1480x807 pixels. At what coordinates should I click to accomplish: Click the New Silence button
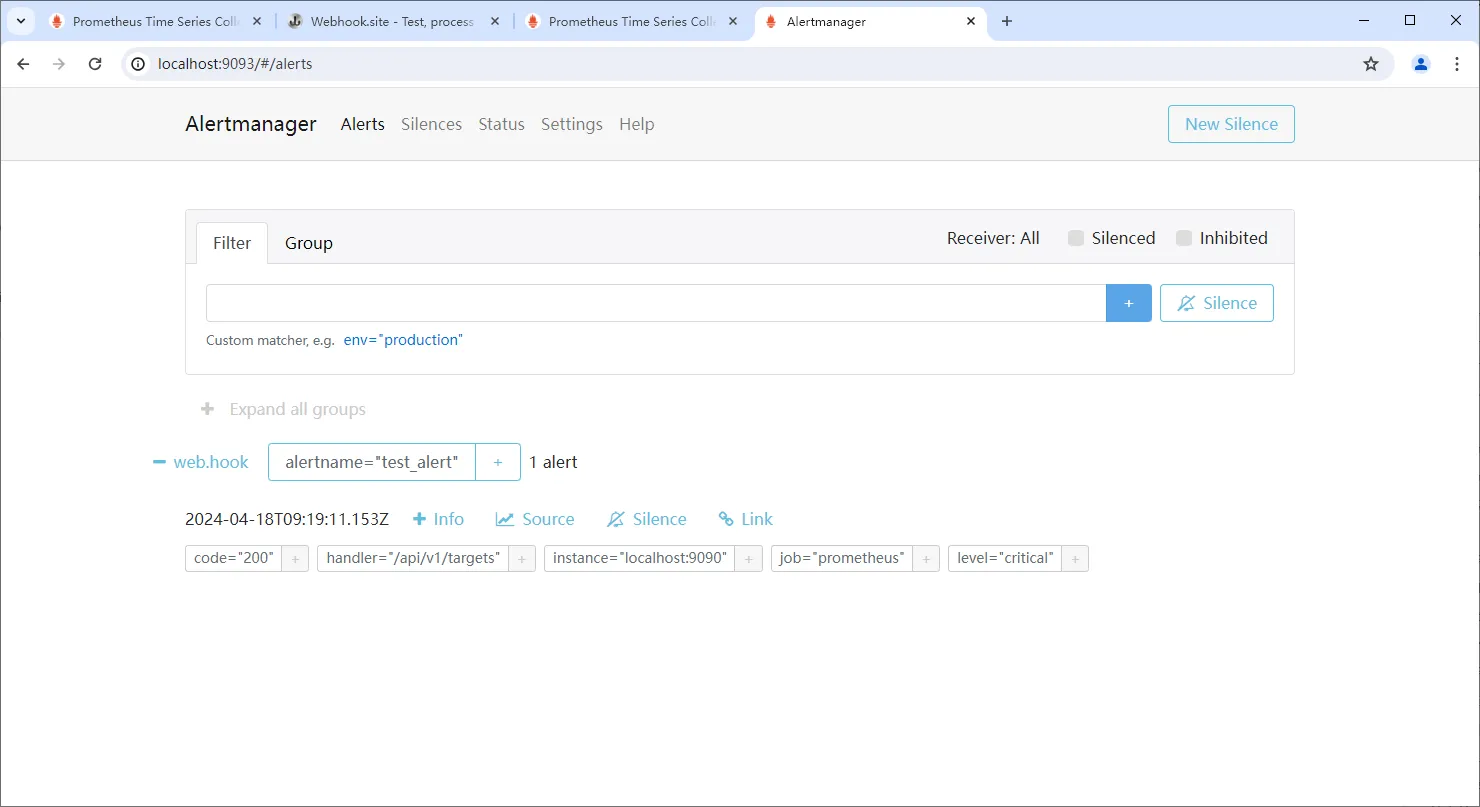pos(1231,124)
